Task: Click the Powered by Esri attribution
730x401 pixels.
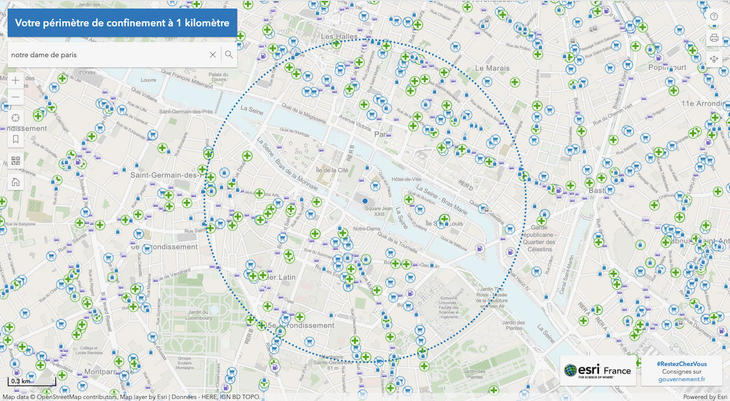Action: 705,396
